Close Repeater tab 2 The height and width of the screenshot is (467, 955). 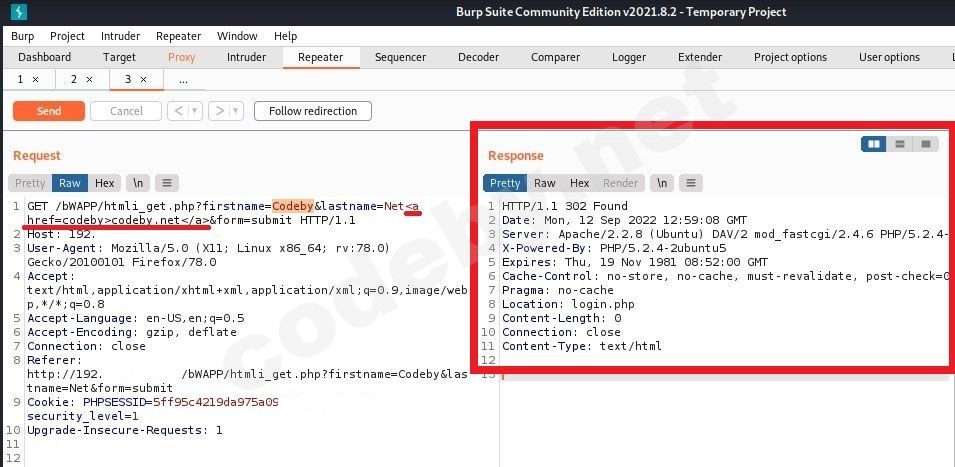(x=90, y=79)
